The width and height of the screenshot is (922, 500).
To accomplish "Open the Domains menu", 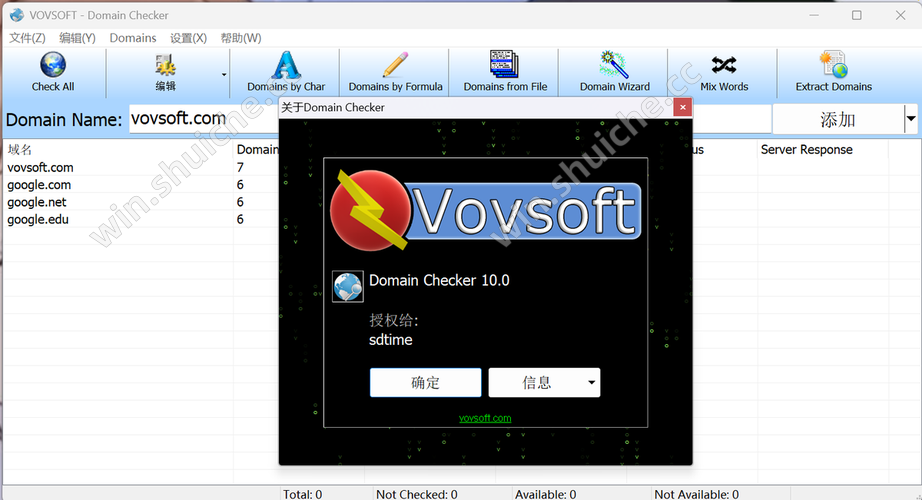I will coord(133,38).
